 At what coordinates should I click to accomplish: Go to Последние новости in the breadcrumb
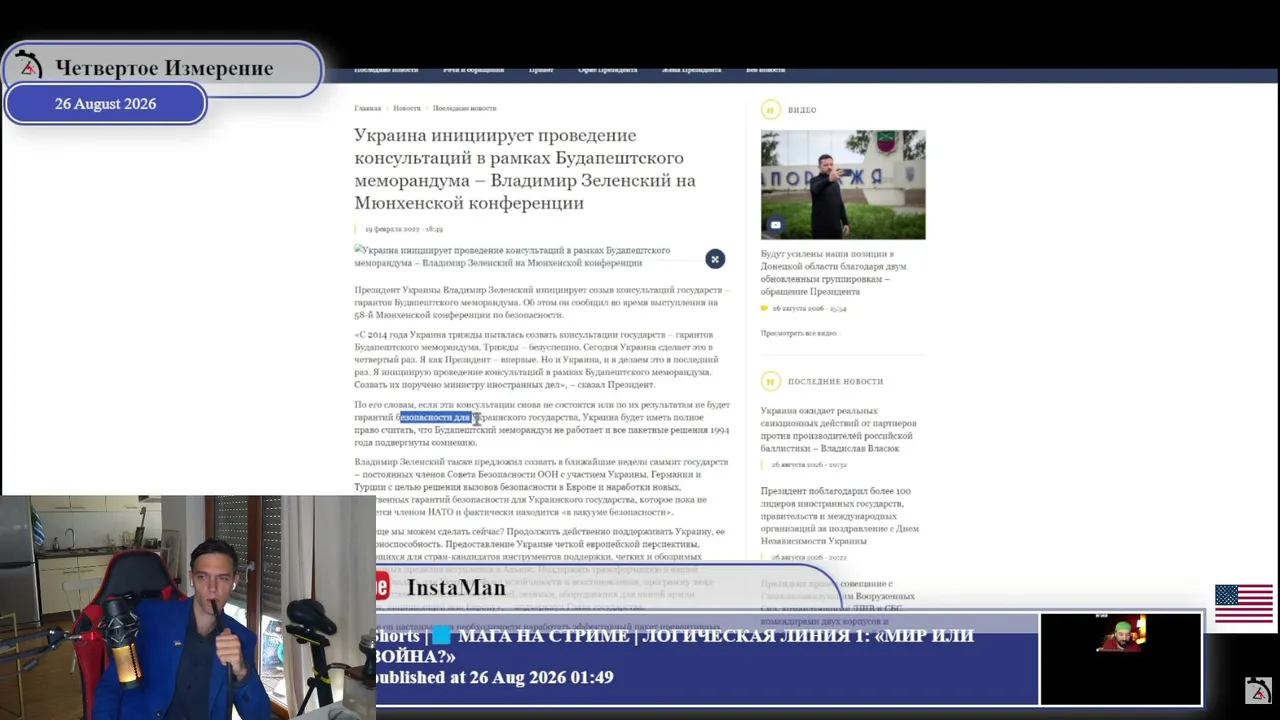[x=464, y=108]
